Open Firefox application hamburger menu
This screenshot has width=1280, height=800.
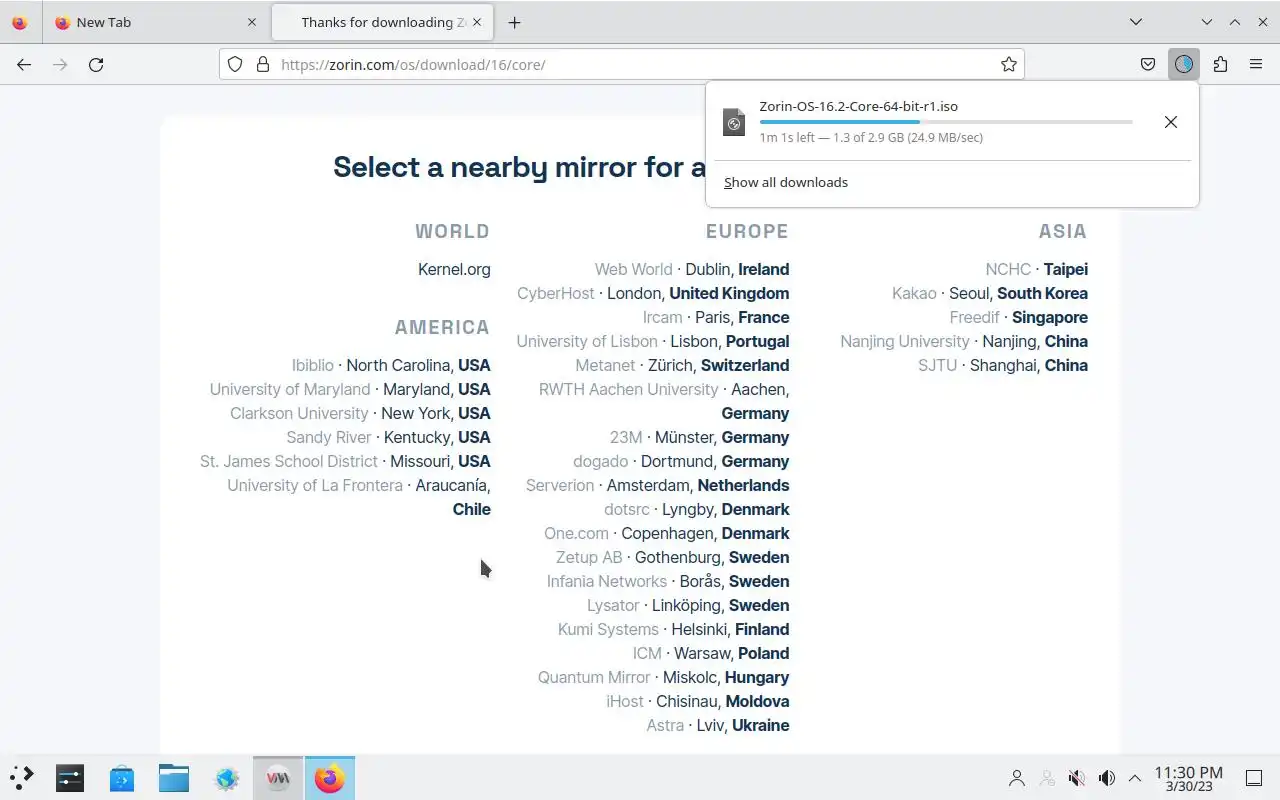coord(1256,64)
